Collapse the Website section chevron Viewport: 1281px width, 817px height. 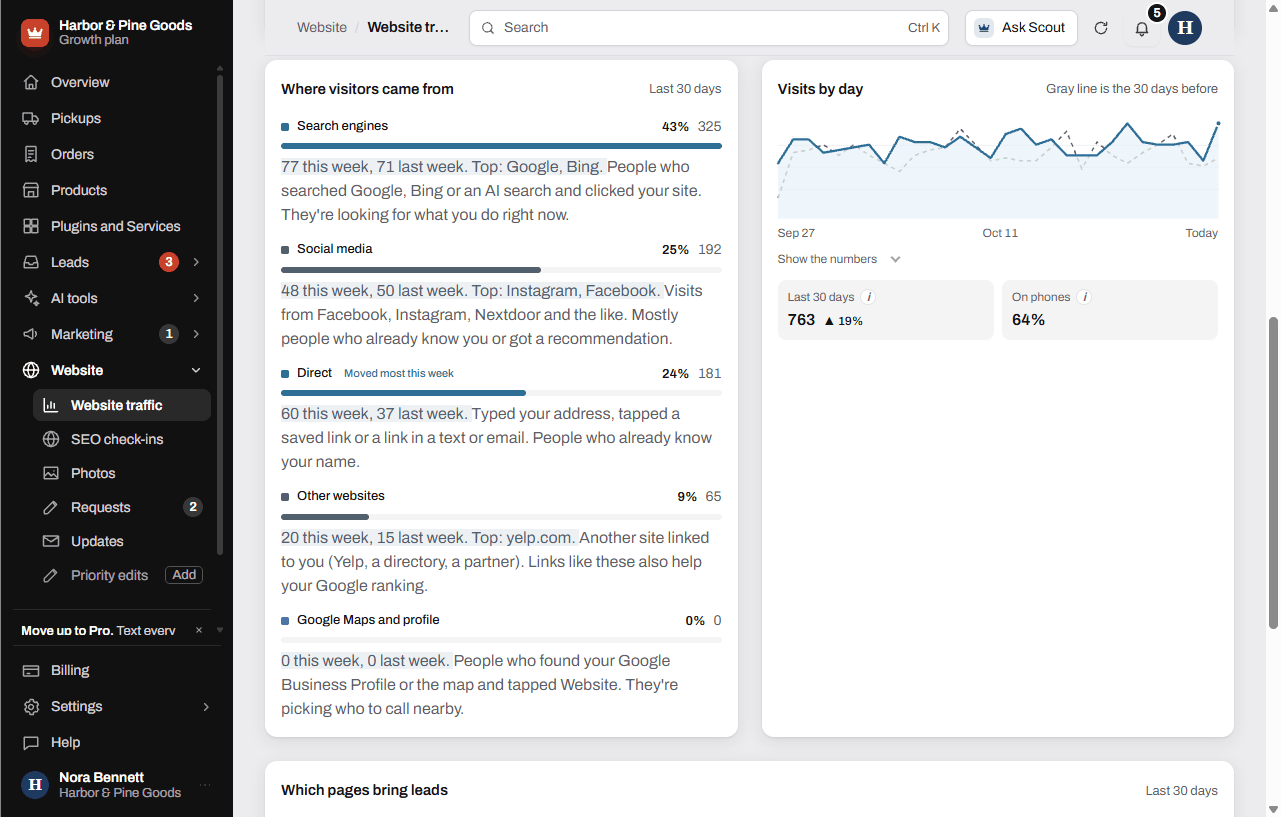[x=196, y=370]
